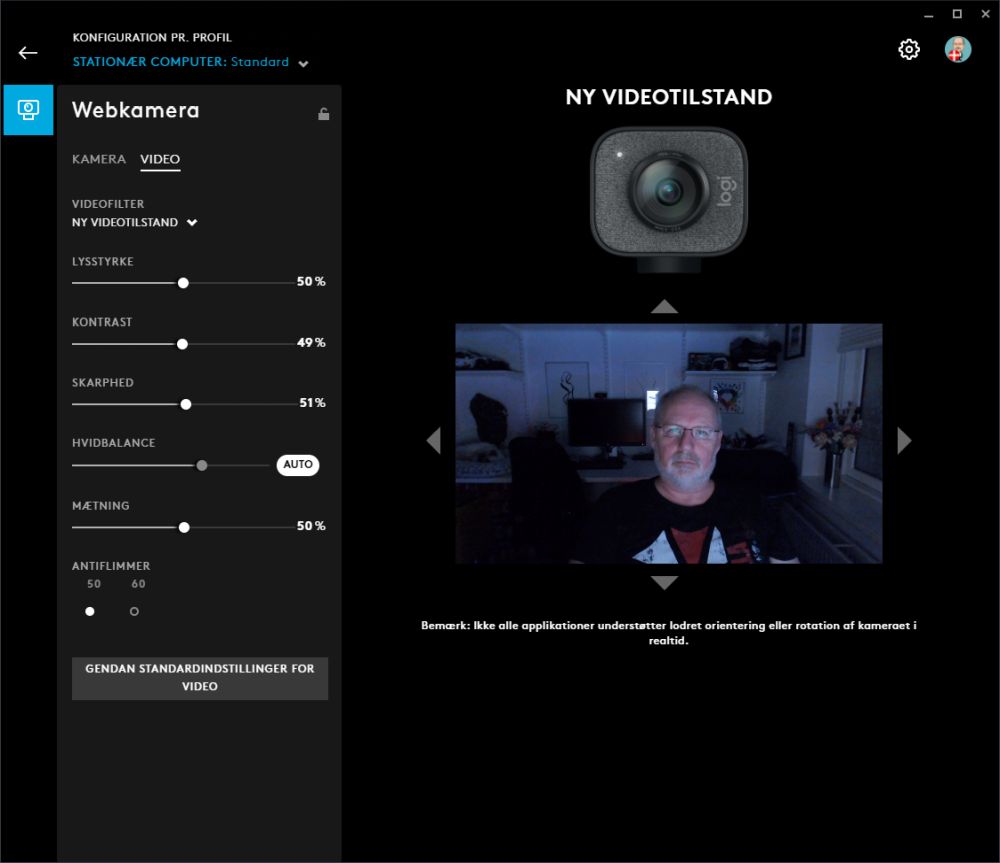This screenshot has height=863, width=1000.
Task: Click the Hvidbalance slider handle
Action: coord(202,466)
